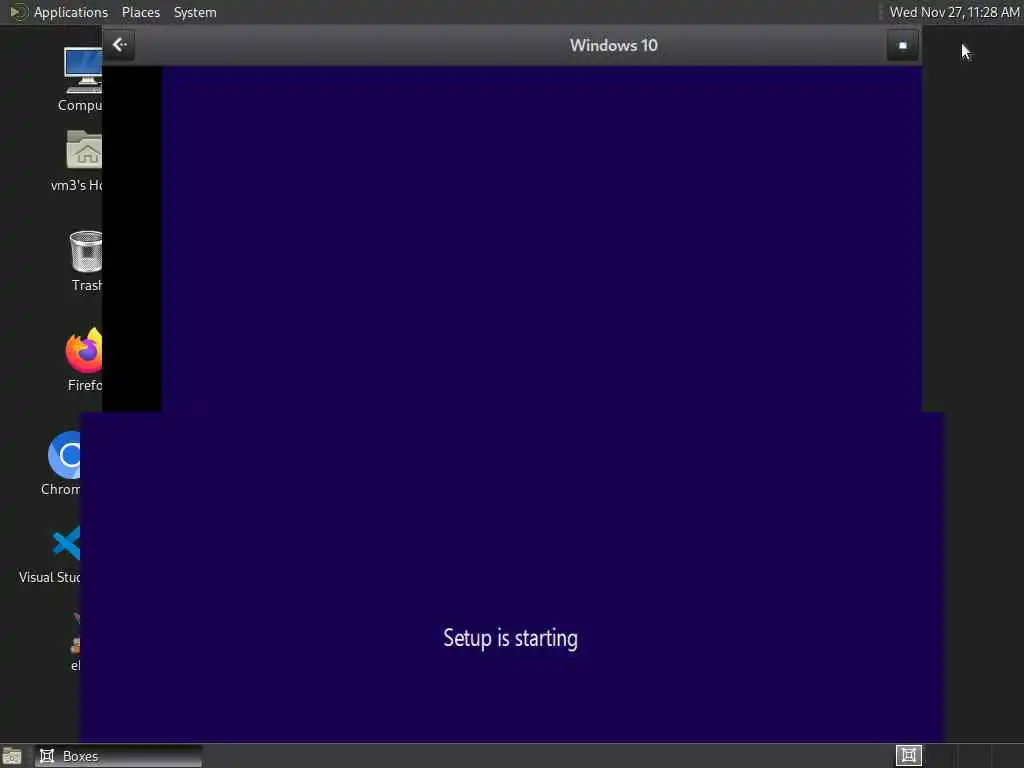Screen dimensions: 1024x768
Task: Launch the Visual Studio Code desktop icon
Action: 66,543
